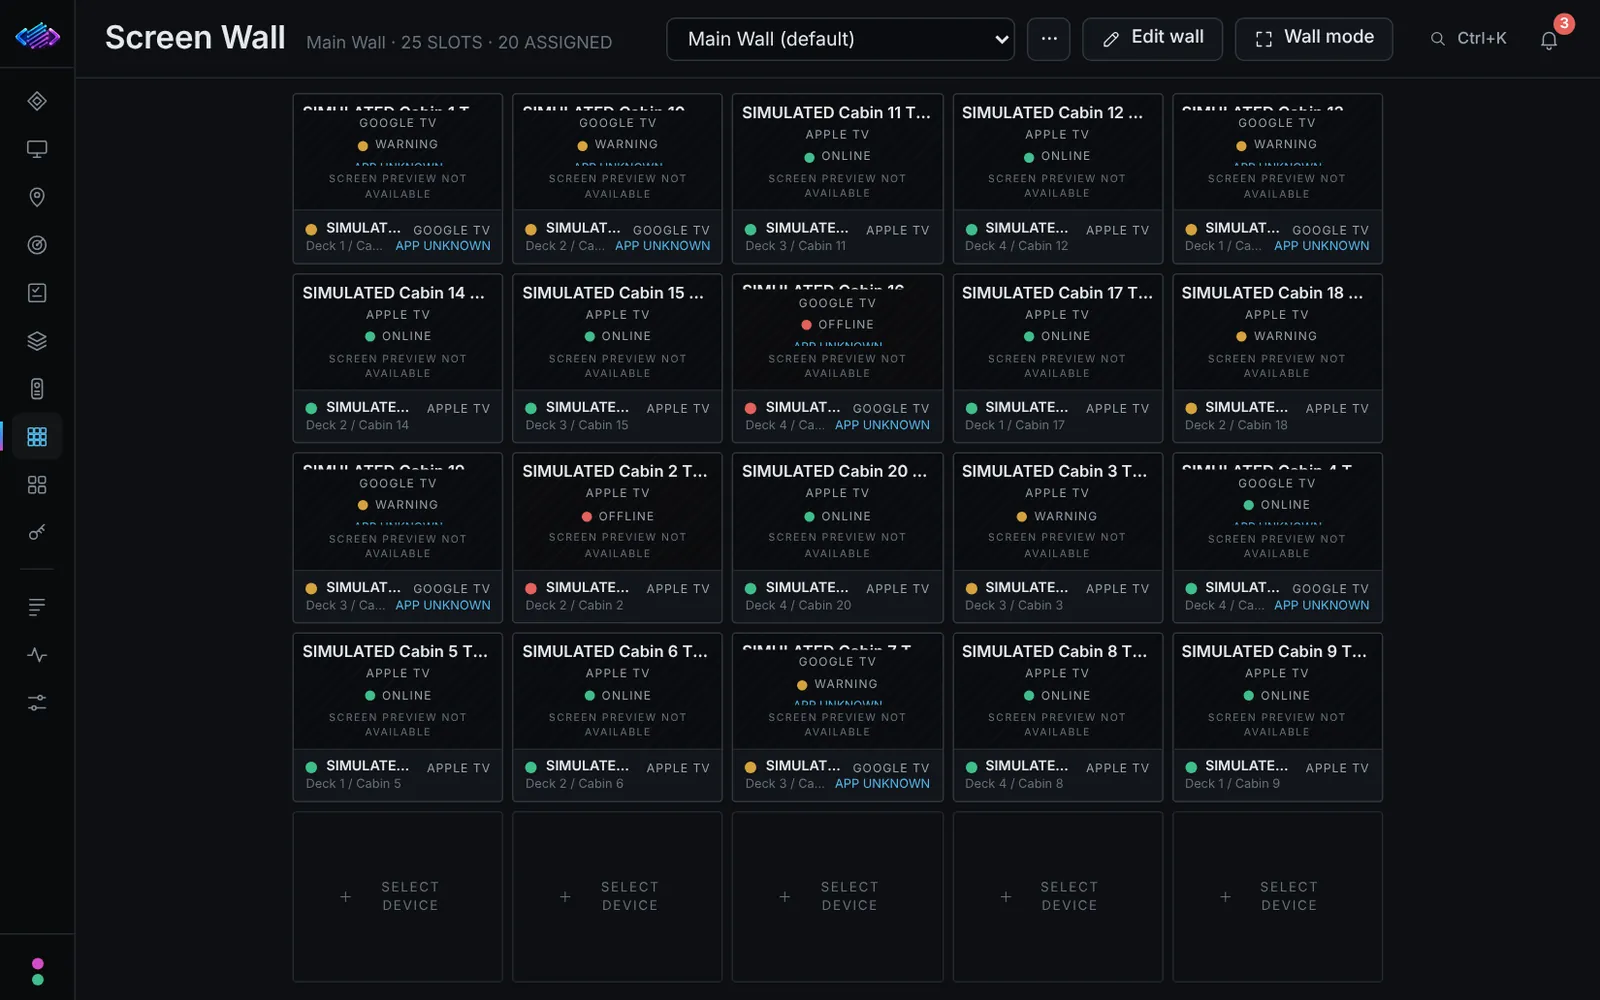
Task: Open the stacked layers icon in the sidebar
Action: pyautogui.click(x=37, y=341)
